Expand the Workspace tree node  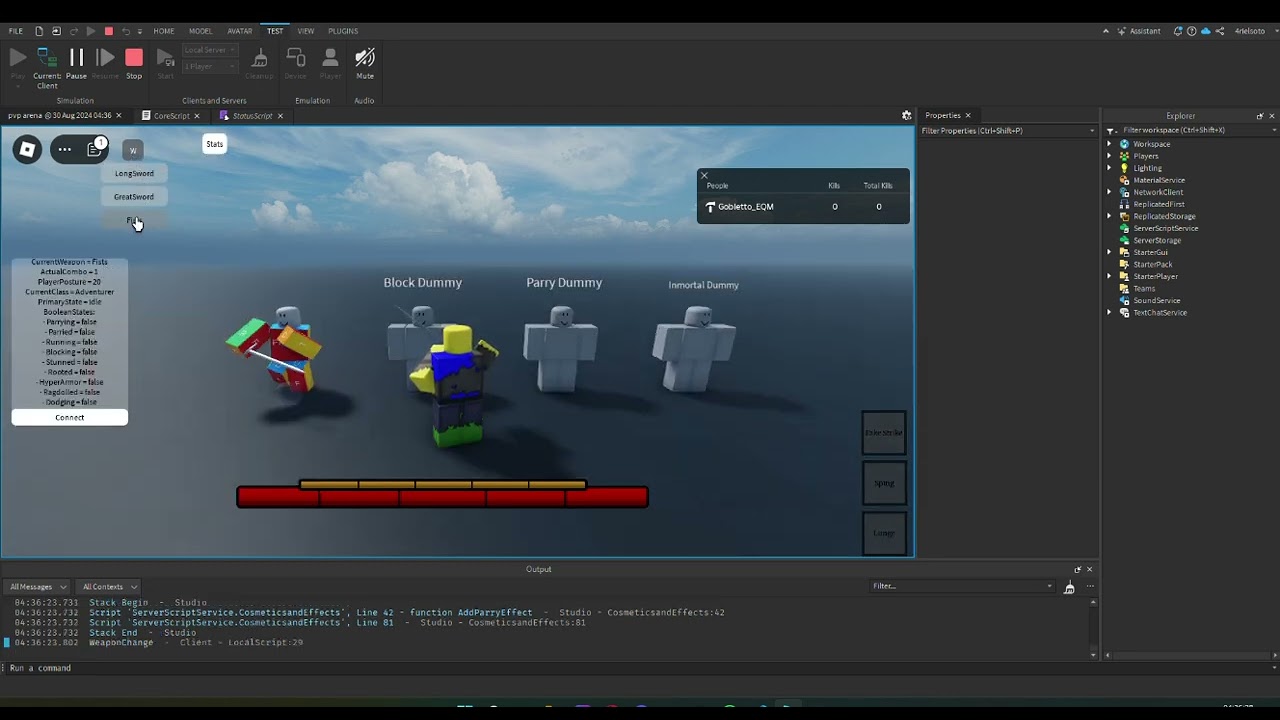pos(1109,144)
